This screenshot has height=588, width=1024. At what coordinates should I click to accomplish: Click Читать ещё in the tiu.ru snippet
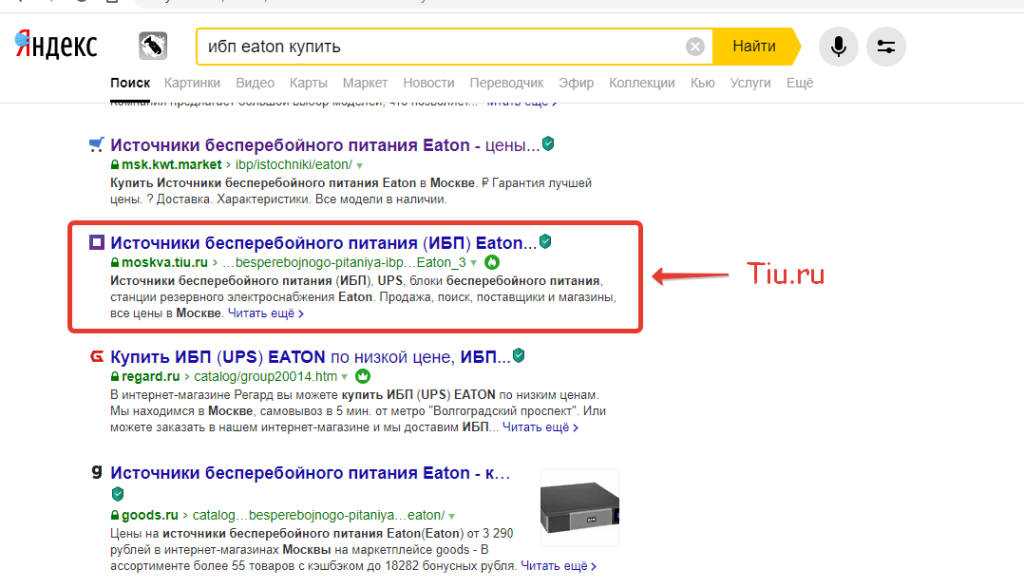tap(266, 314)
